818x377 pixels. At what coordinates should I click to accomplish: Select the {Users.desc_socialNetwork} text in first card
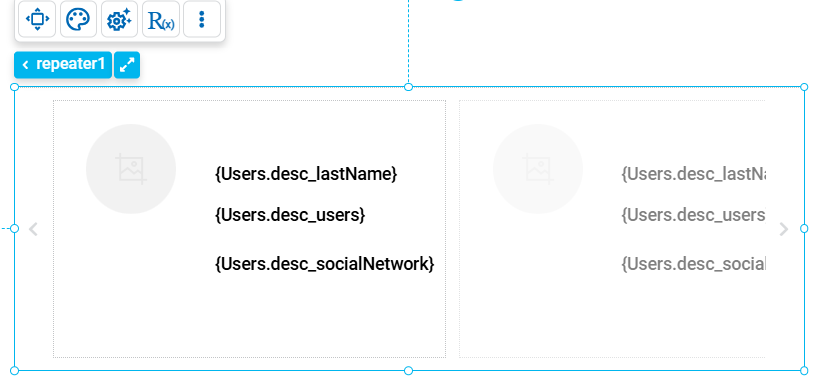point(324,264)
